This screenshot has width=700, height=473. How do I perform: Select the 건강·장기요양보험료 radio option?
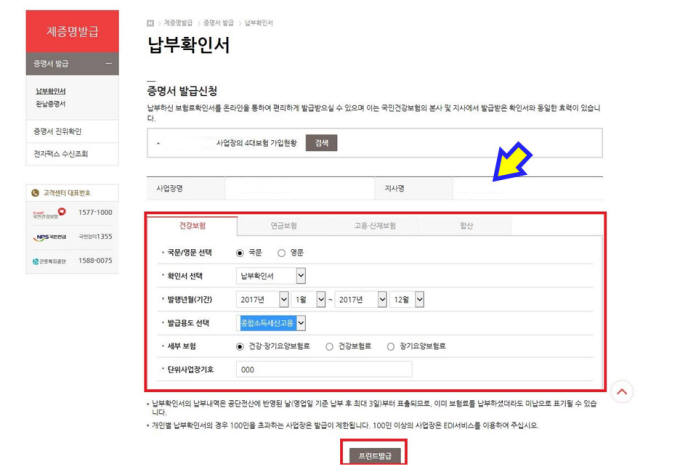pos(240,347)
